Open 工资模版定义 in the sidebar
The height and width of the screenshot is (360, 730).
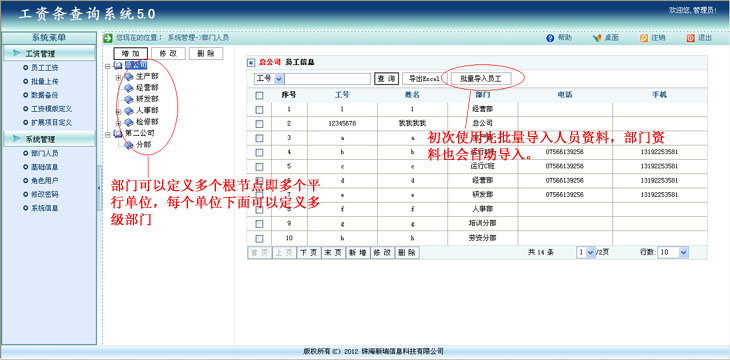coord(51,109)
